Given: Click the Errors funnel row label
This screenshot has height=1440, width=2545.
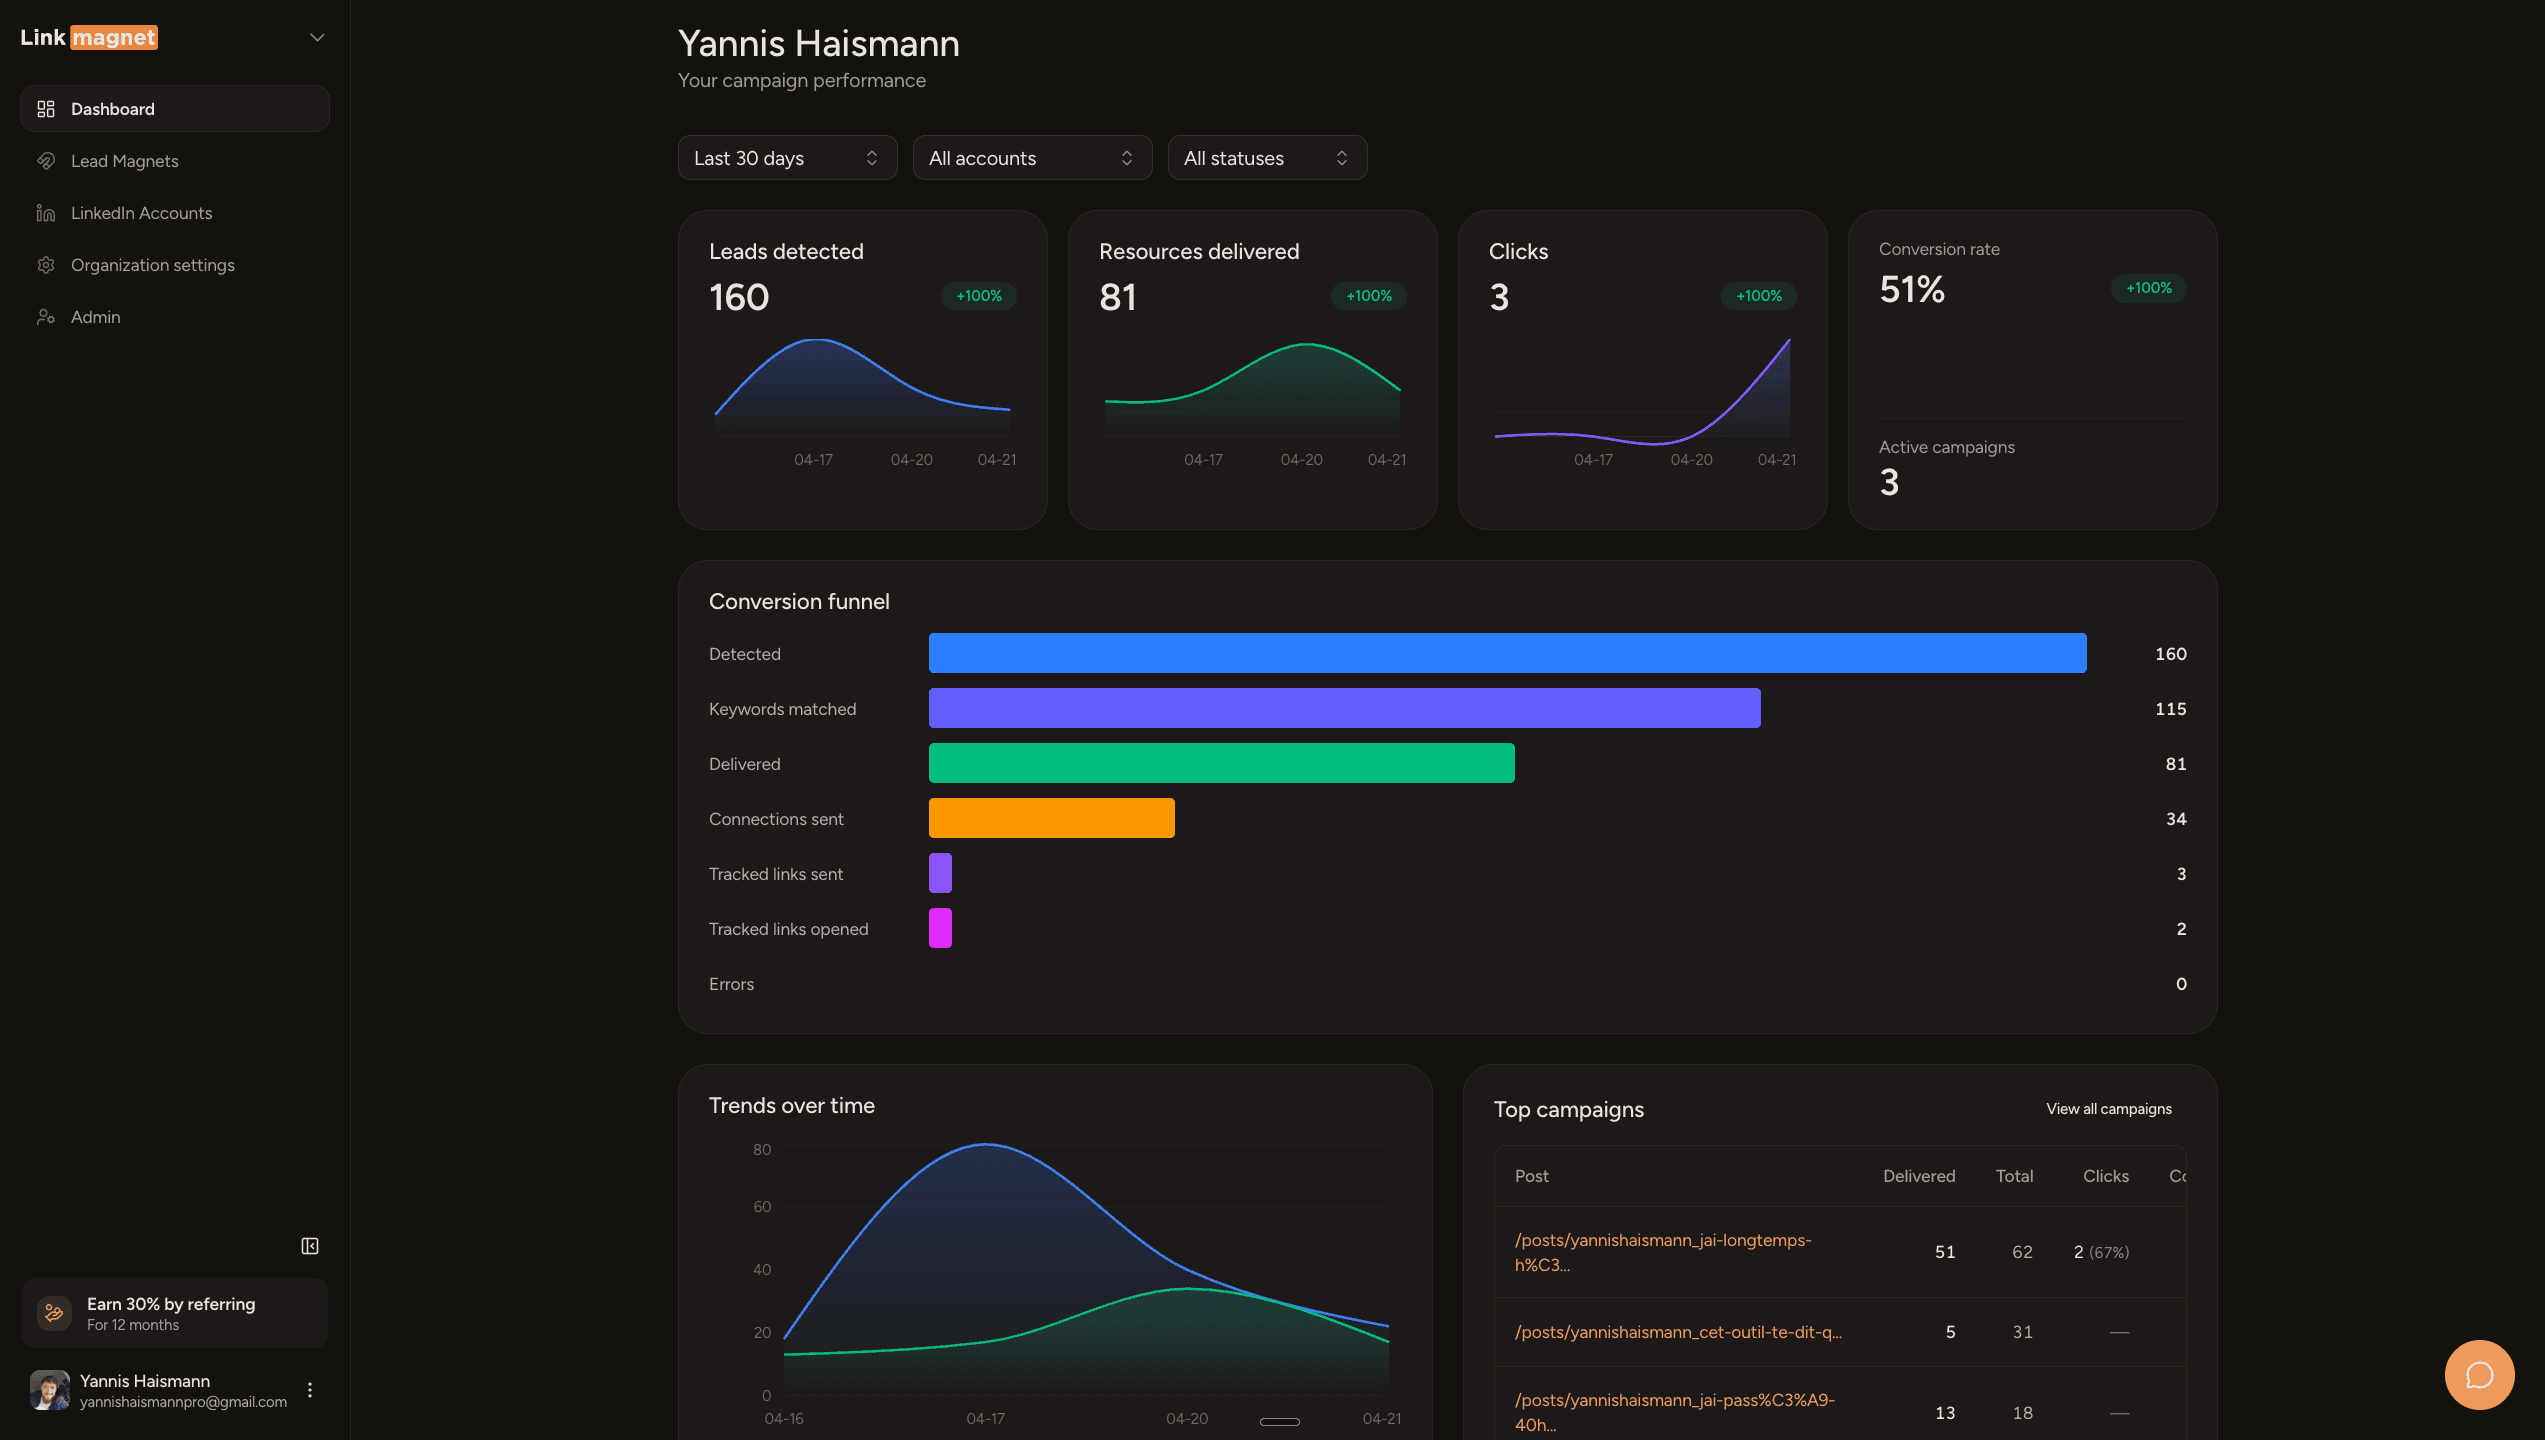Looking at the screenshot, I should [731, 984].
